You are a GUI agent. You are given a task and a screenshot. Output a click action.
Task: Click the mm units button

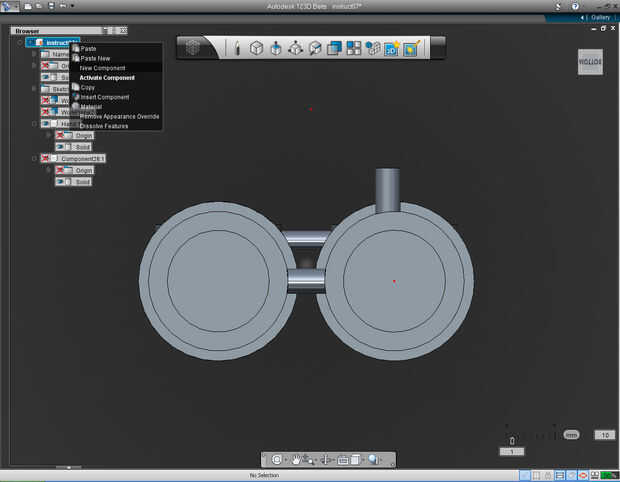(x=571, y=435)
